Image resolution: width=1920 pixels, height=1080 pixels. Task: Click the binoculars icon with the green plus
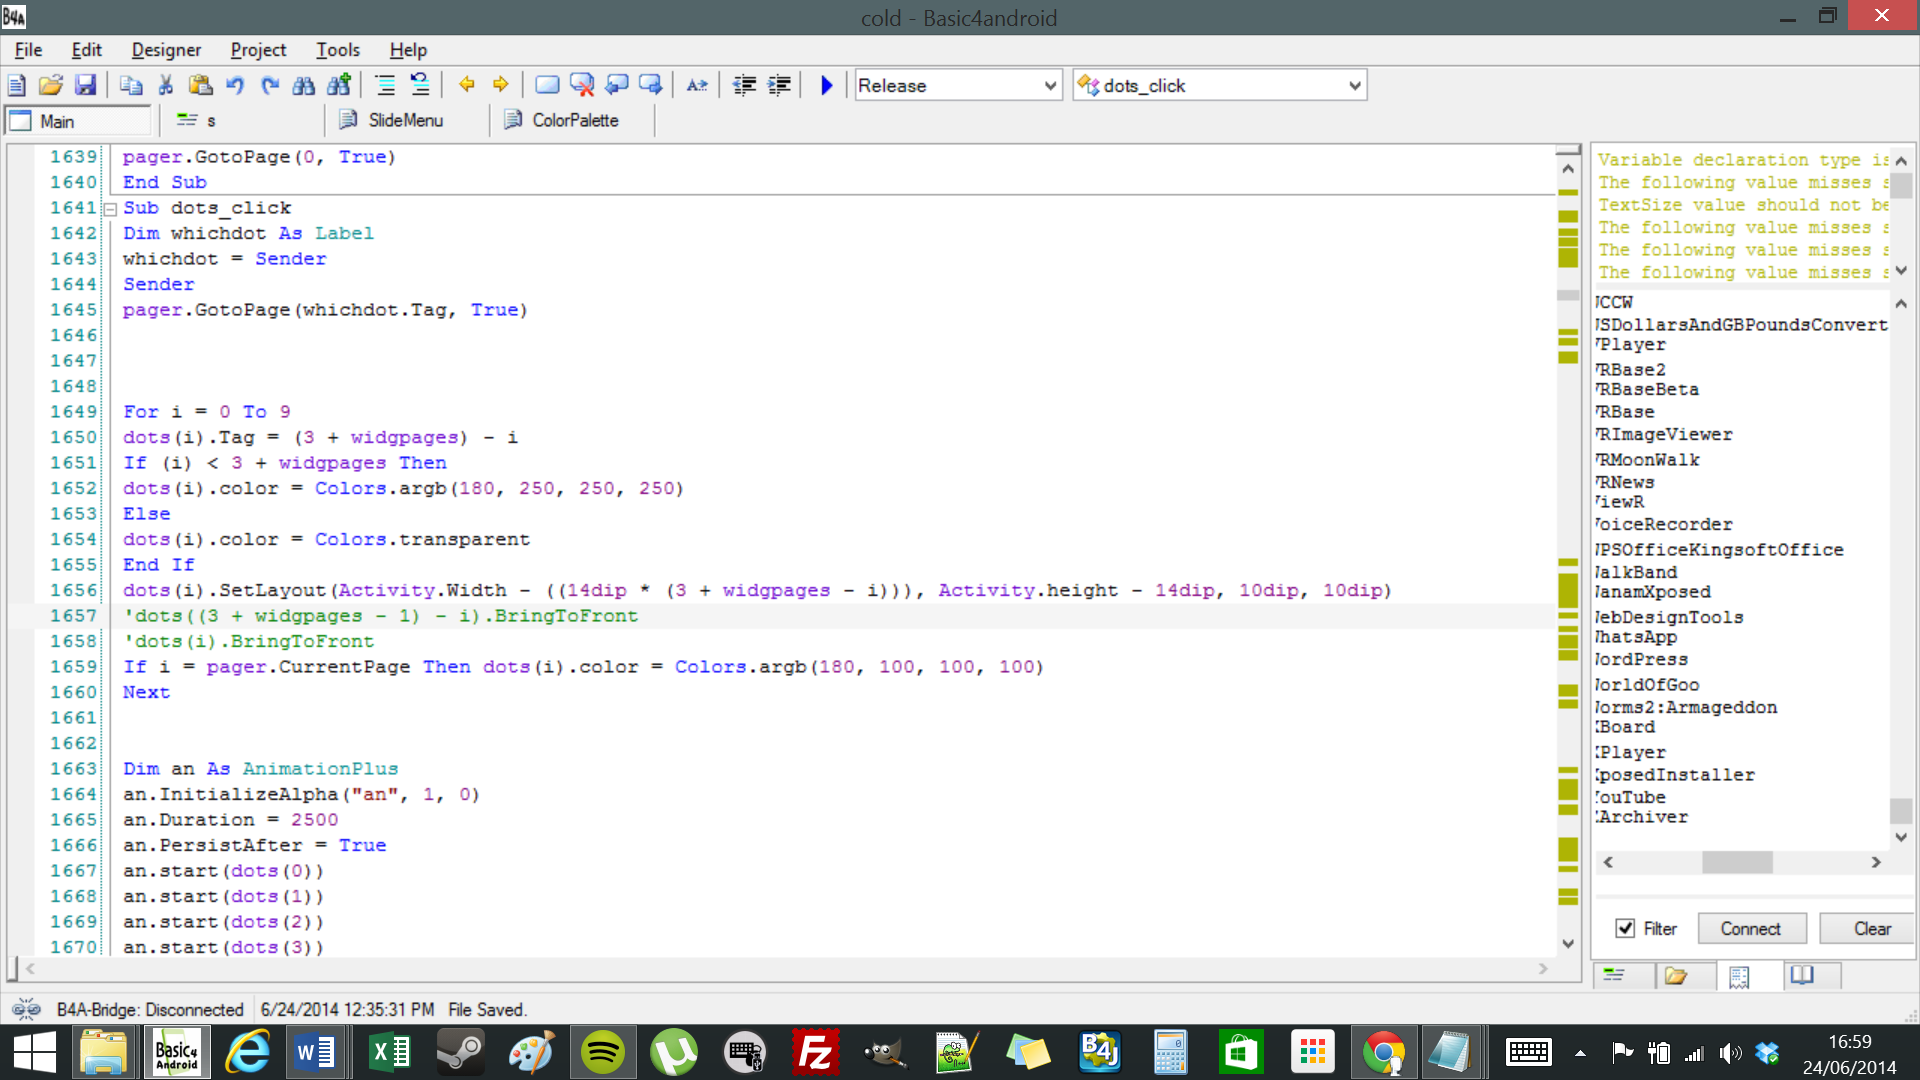339,85
